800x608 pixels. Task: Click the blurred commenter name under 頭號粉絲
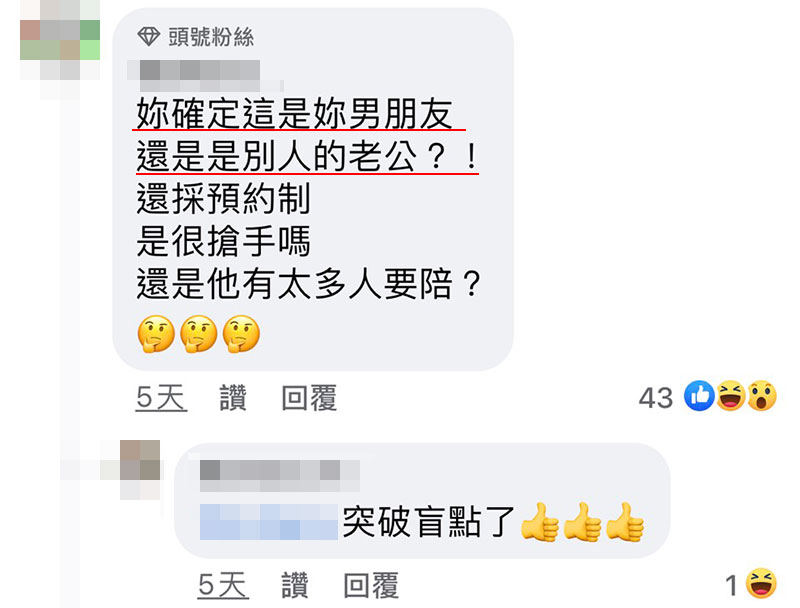[x=204, y=75]
